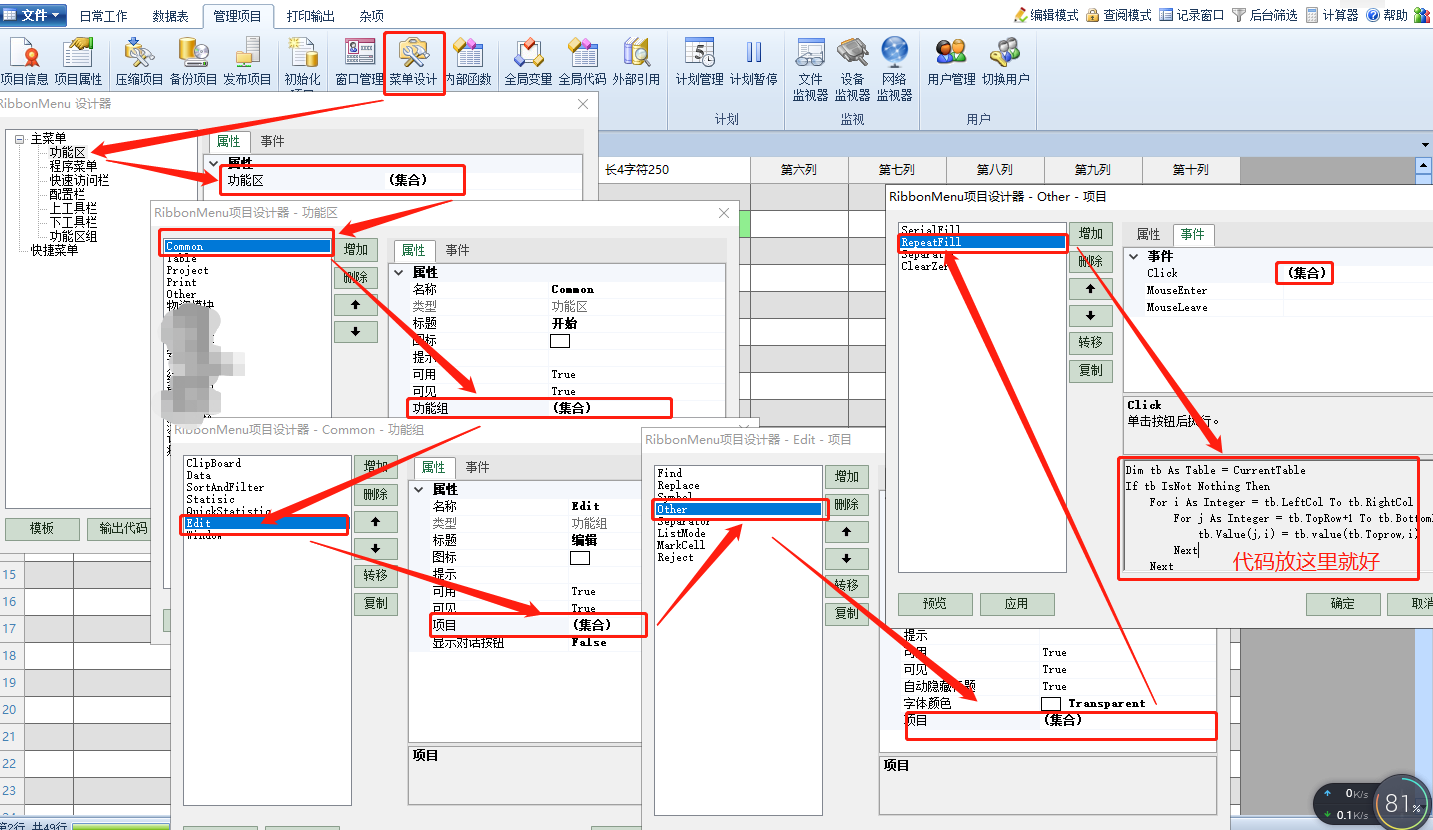
Task: Switch to 属性 tab in Other 项目 designer
Action: point(1148,234)
